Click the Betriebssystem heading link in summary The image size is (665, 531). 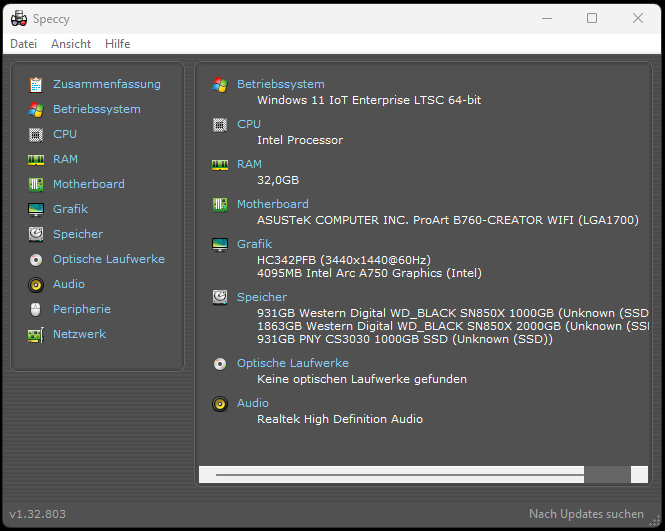coord(281,84)
